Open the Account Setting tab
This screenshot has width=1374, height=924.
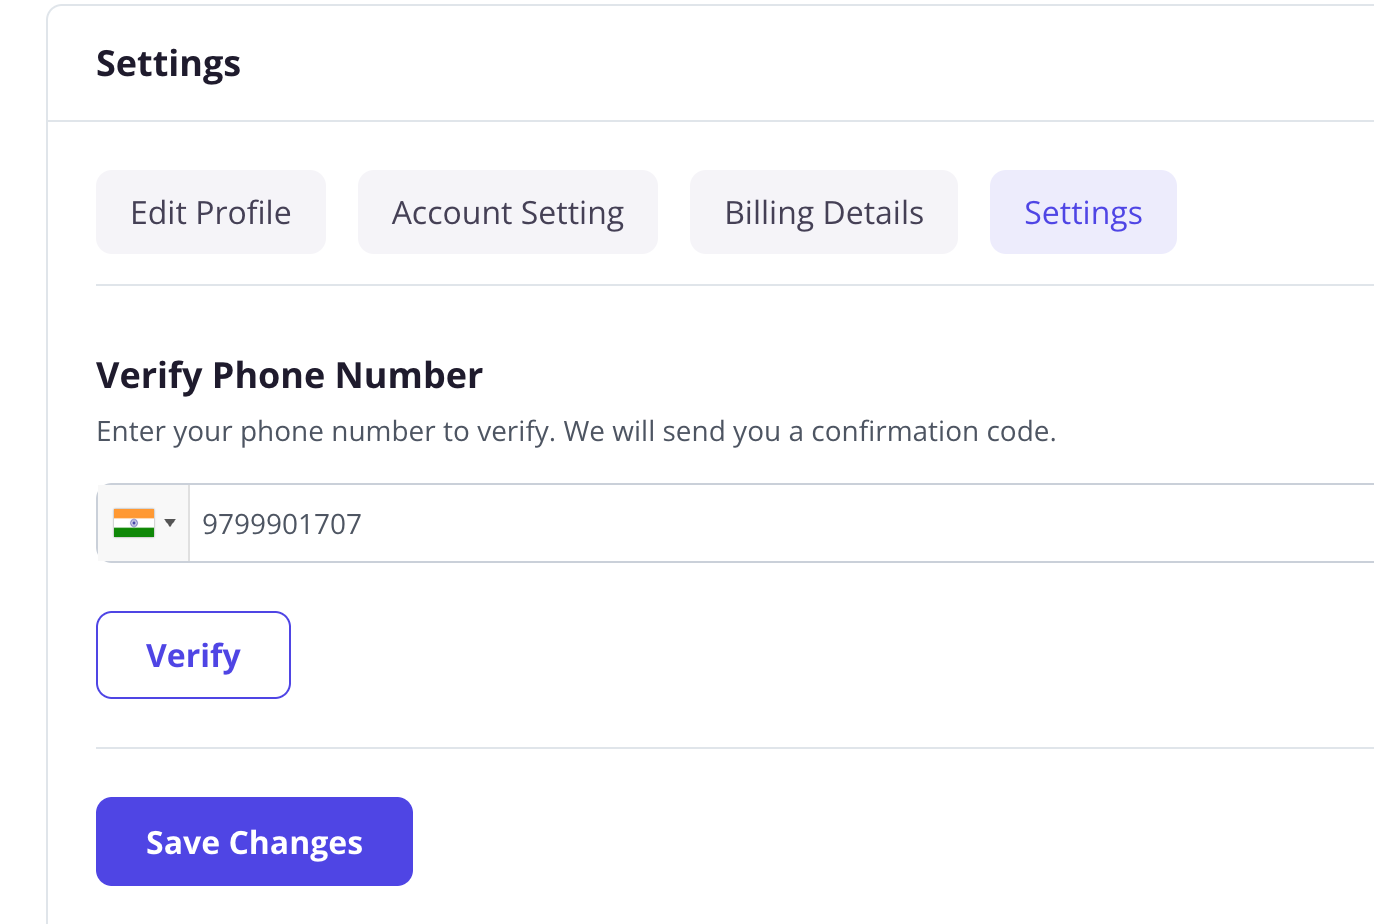point(508,212)
